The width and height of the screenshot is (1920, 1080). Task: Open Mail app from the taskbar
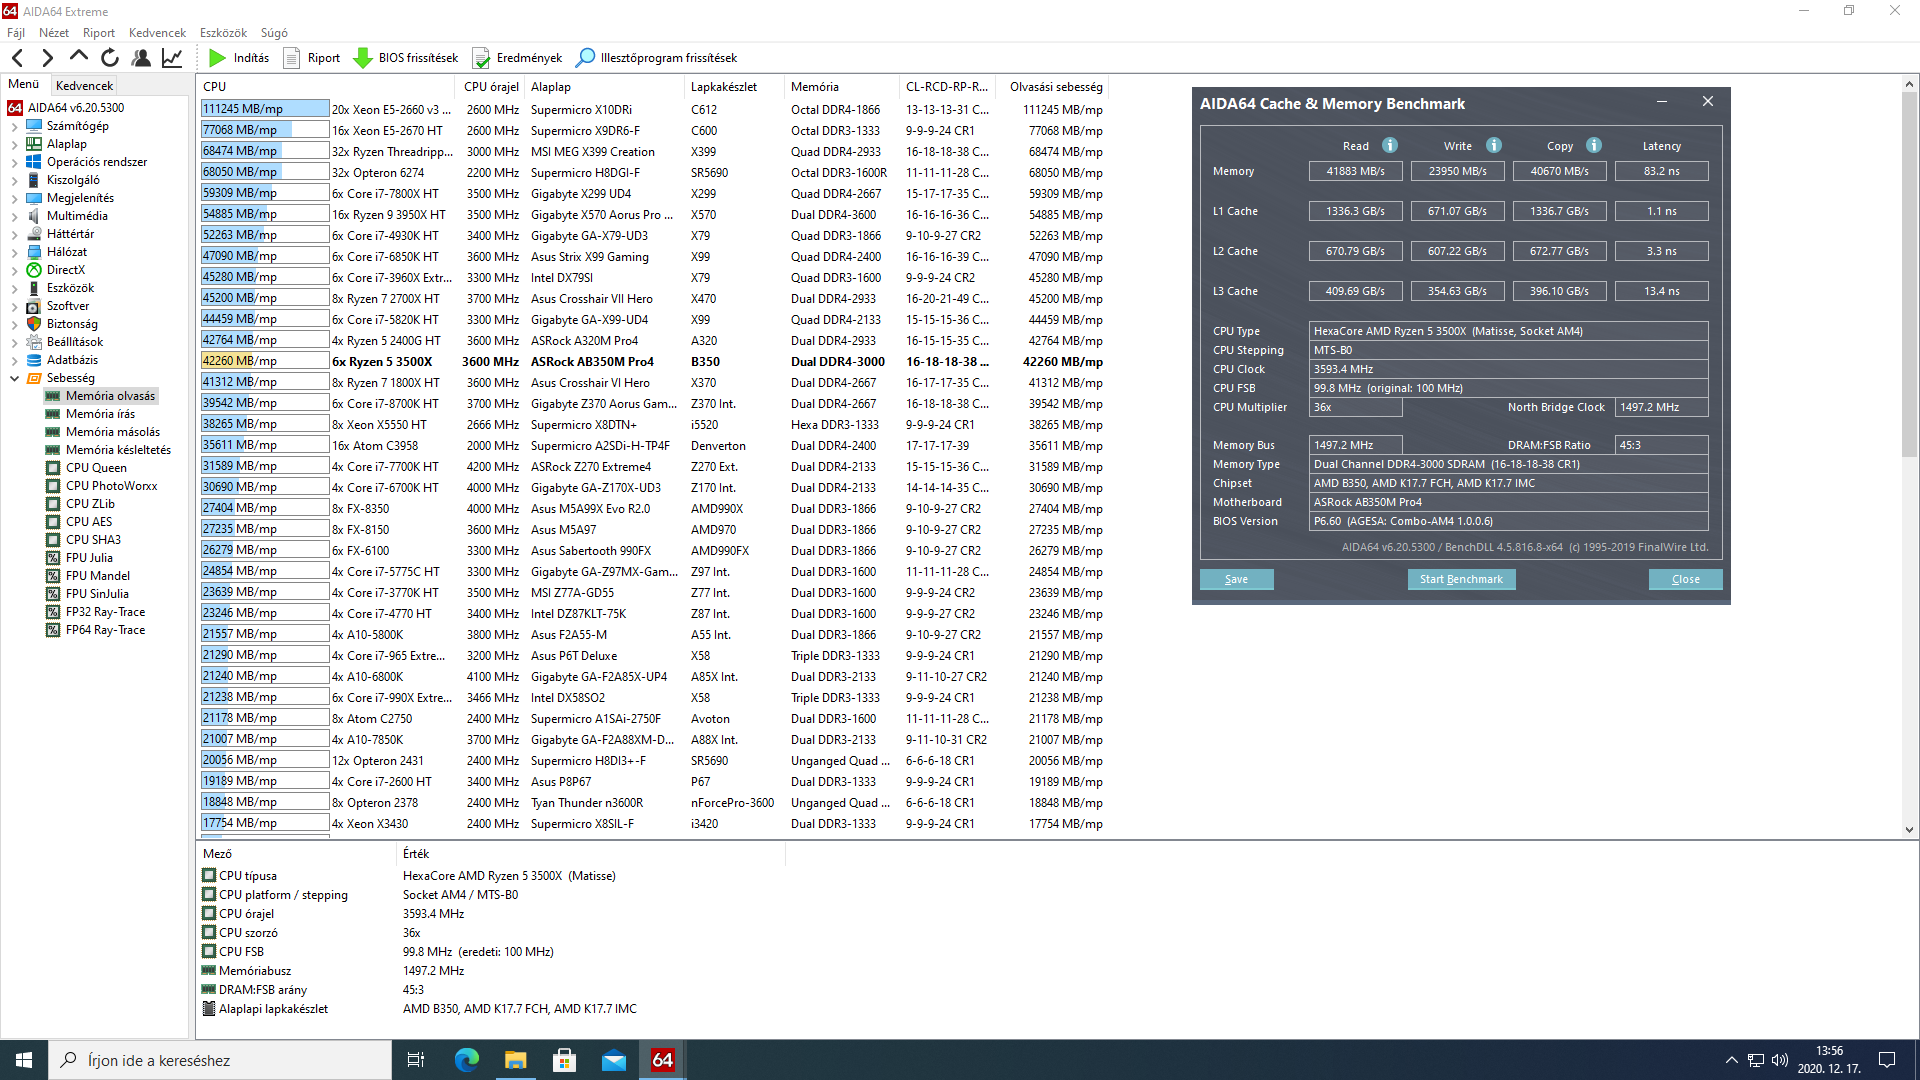click(x=614, y=1060)
